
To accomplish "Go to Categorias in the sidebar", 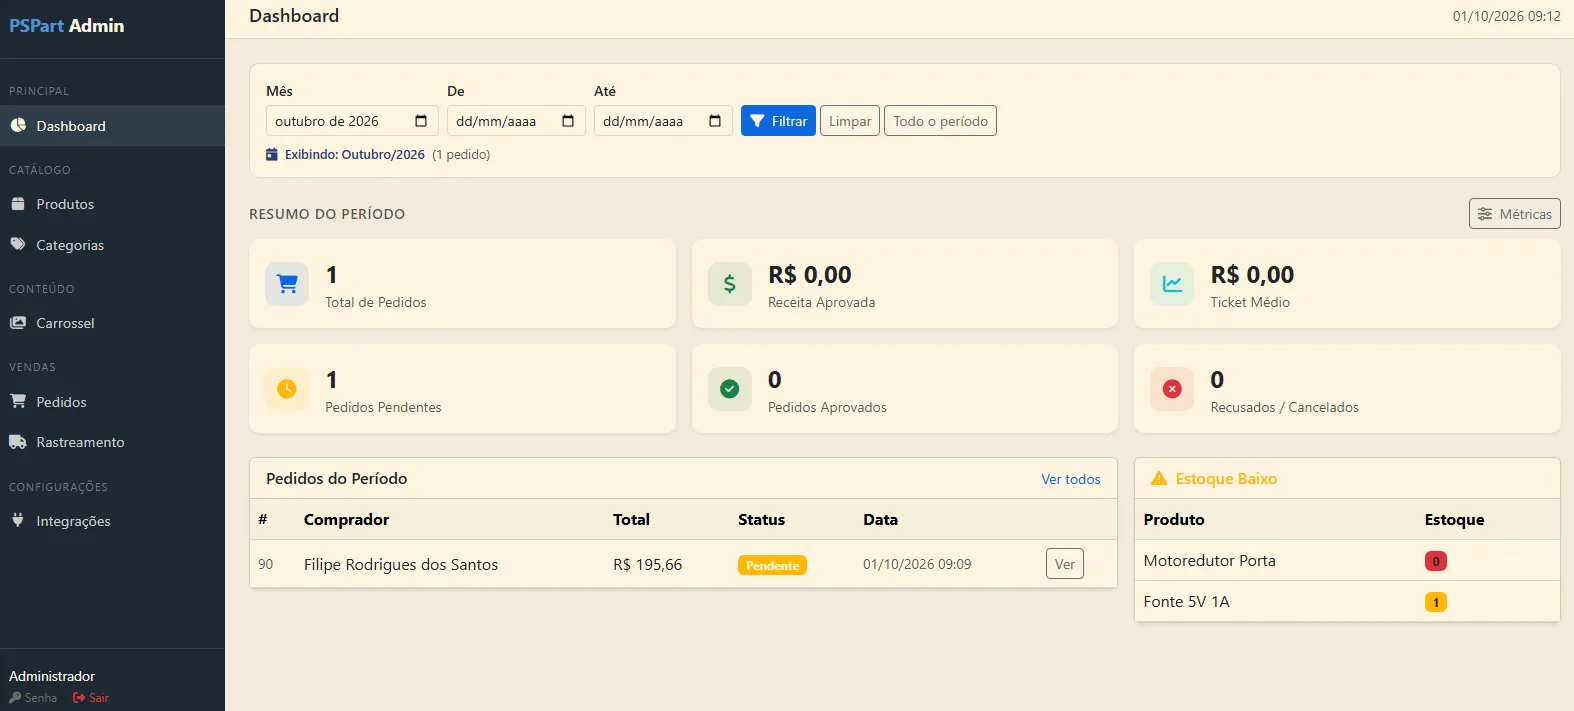I will pyautogui.click(x=112, y=245).
